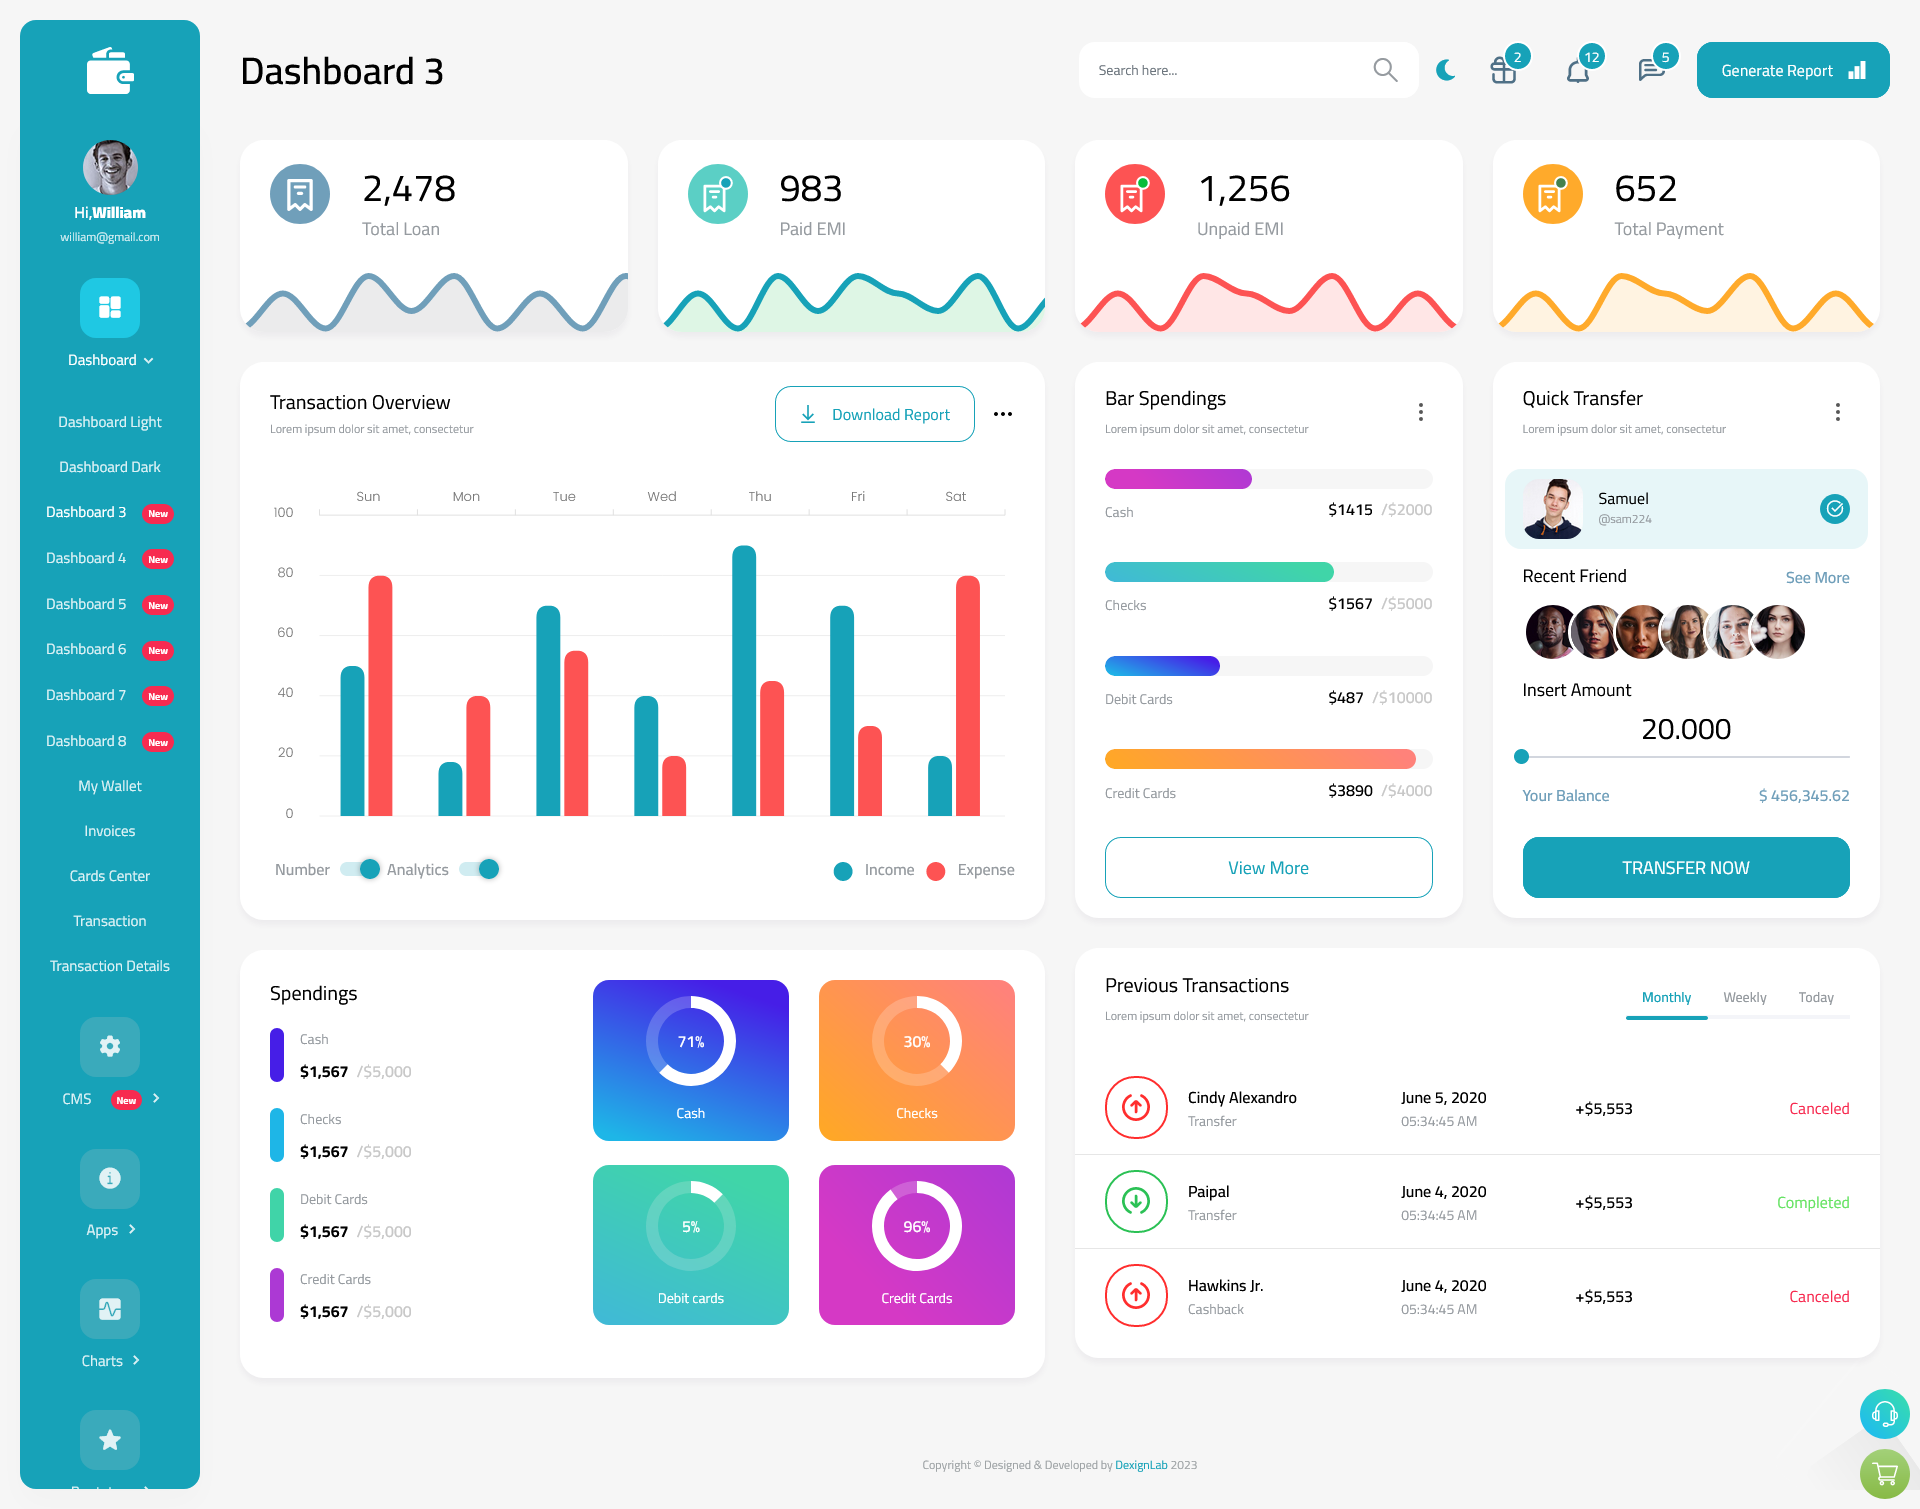Viewport: 1920px width, 1509px height.
Task: Click the Quick Transfer checkmark icon
Action: 1834,508
